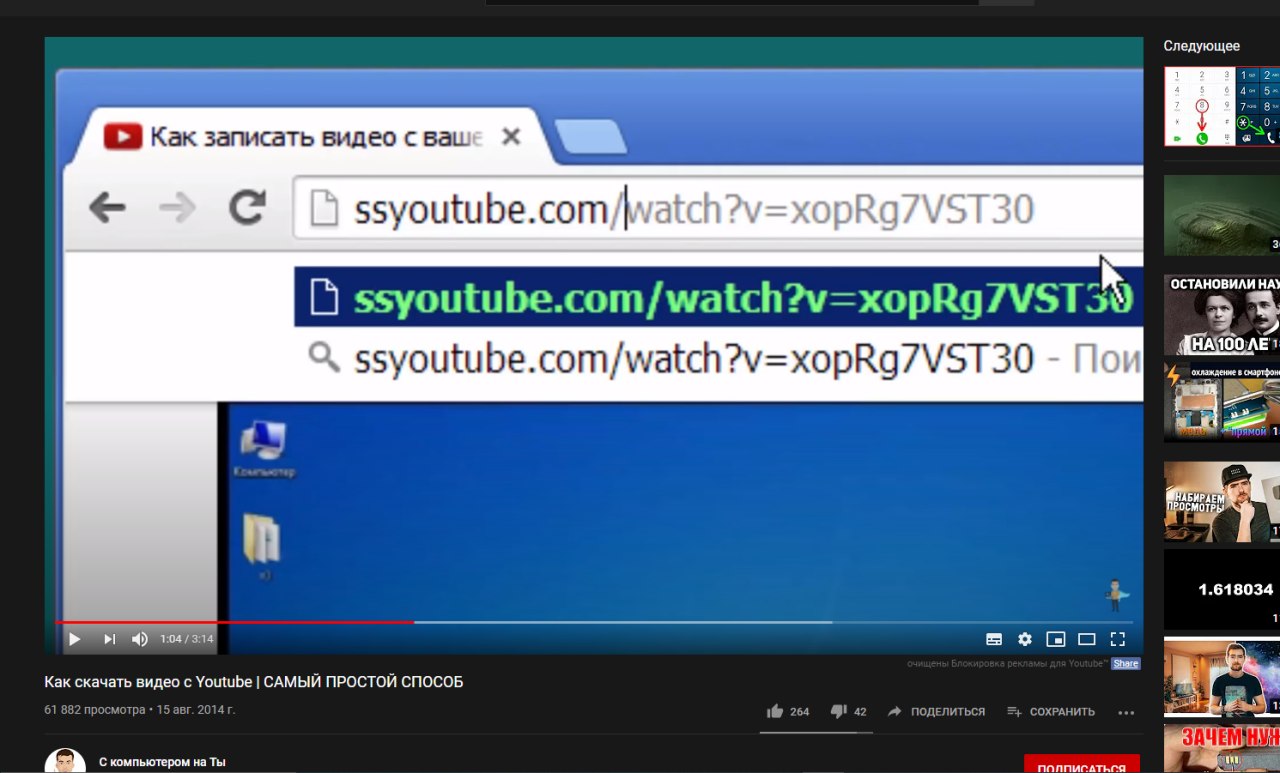Open the three-dot more actions menu

point(1127,713)
